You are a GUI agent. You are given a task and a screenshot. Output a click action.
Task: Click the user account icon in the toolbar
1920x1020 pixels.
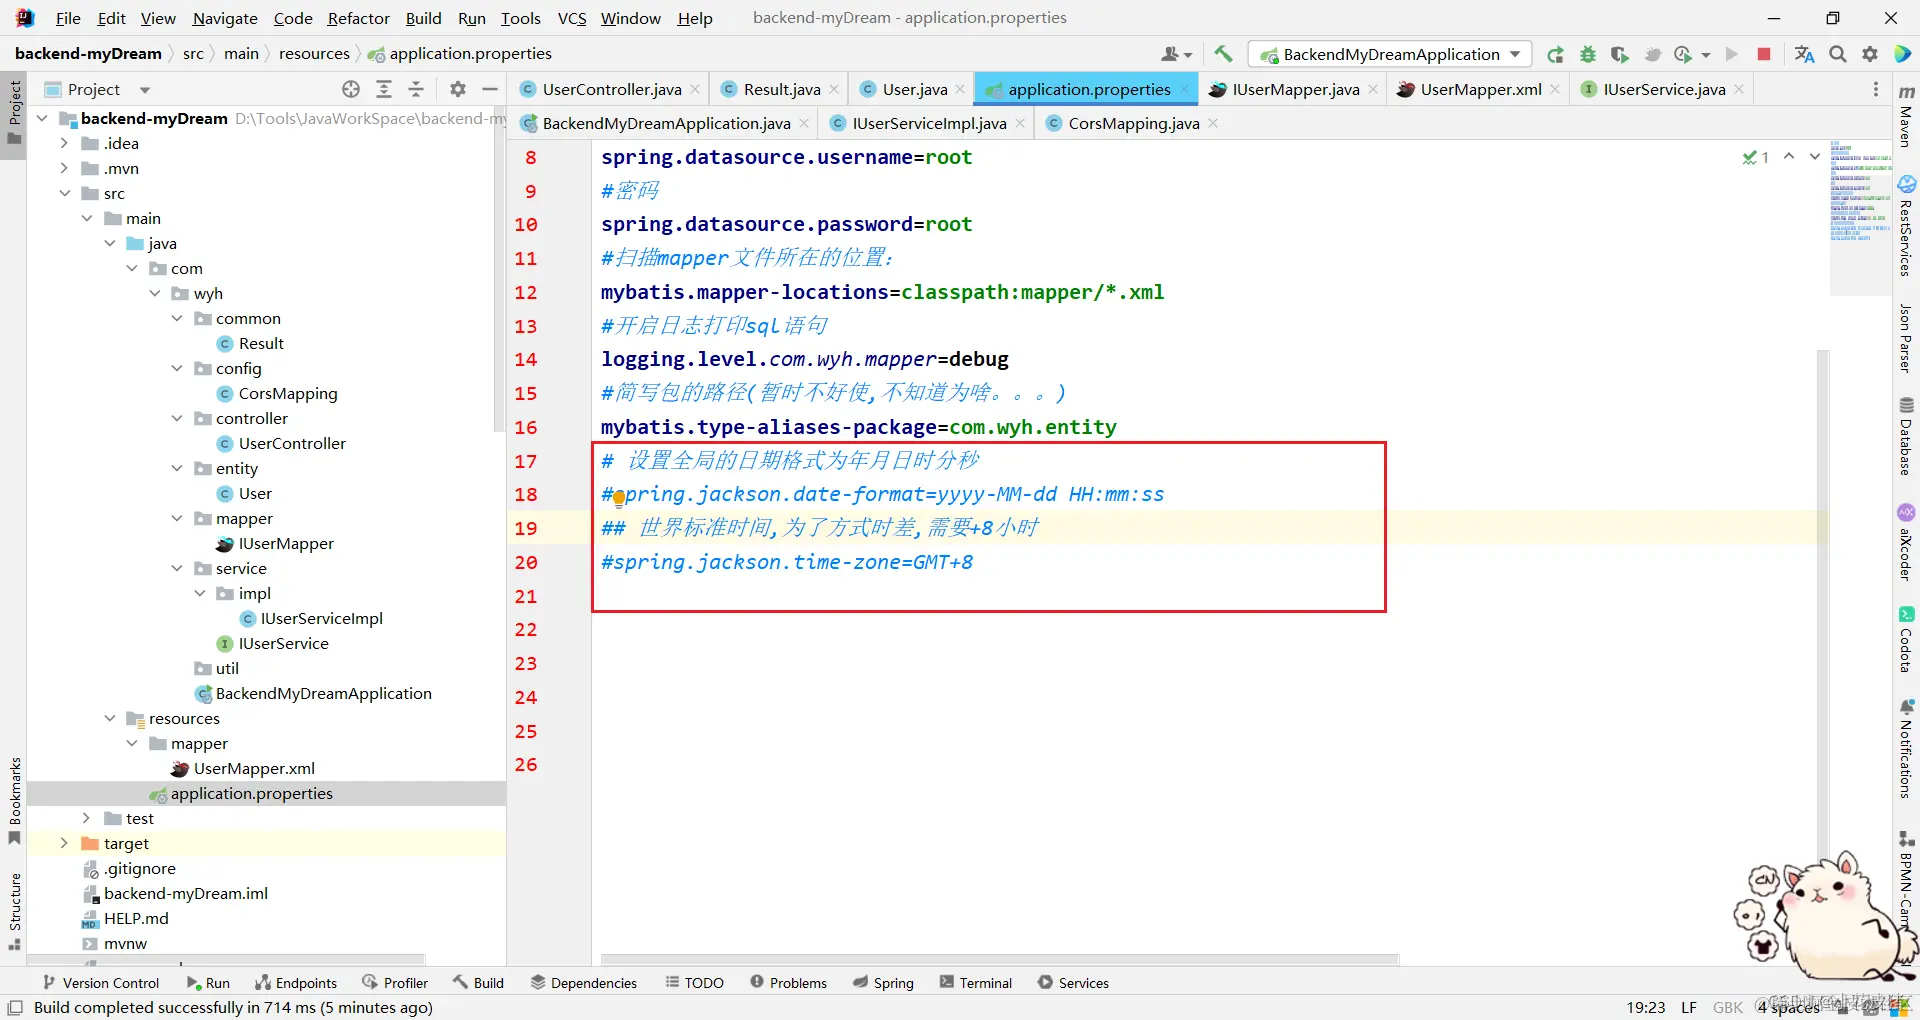coord(1176,54)
